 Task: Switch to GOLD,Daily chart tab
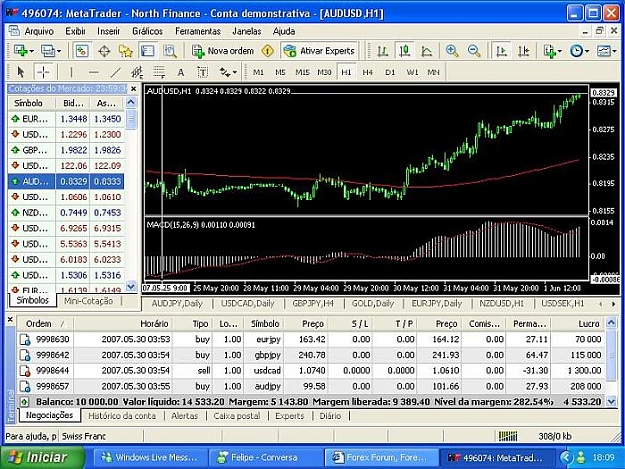click(x=372, y=304)
